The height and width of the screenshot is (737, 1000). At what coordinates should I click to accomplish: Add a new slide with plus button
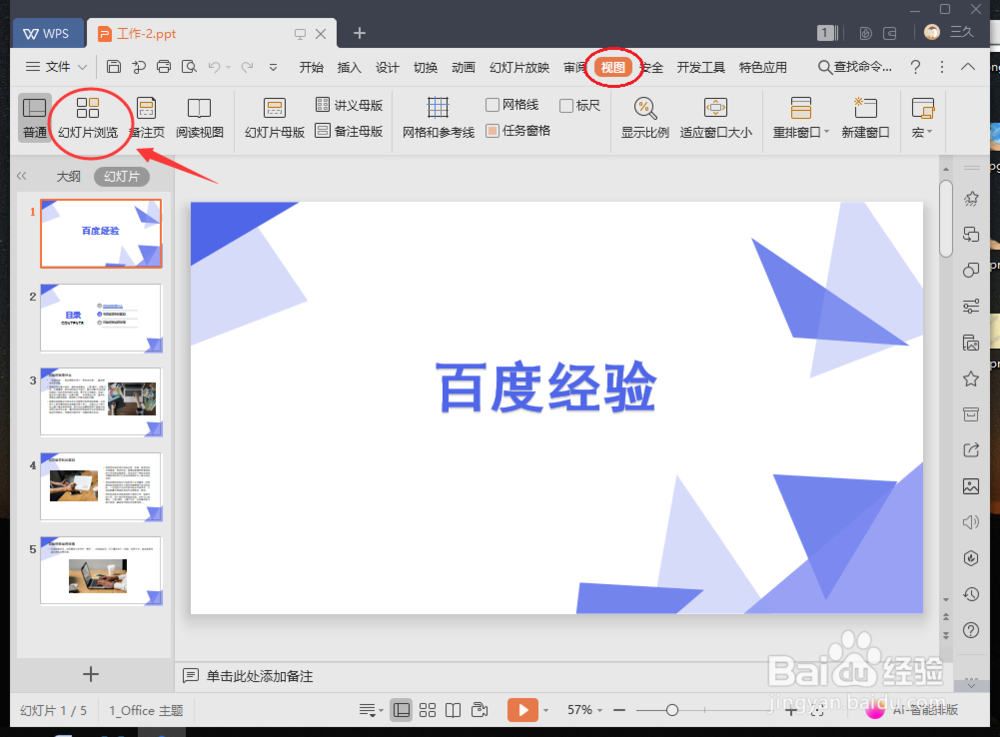[91, 674]
